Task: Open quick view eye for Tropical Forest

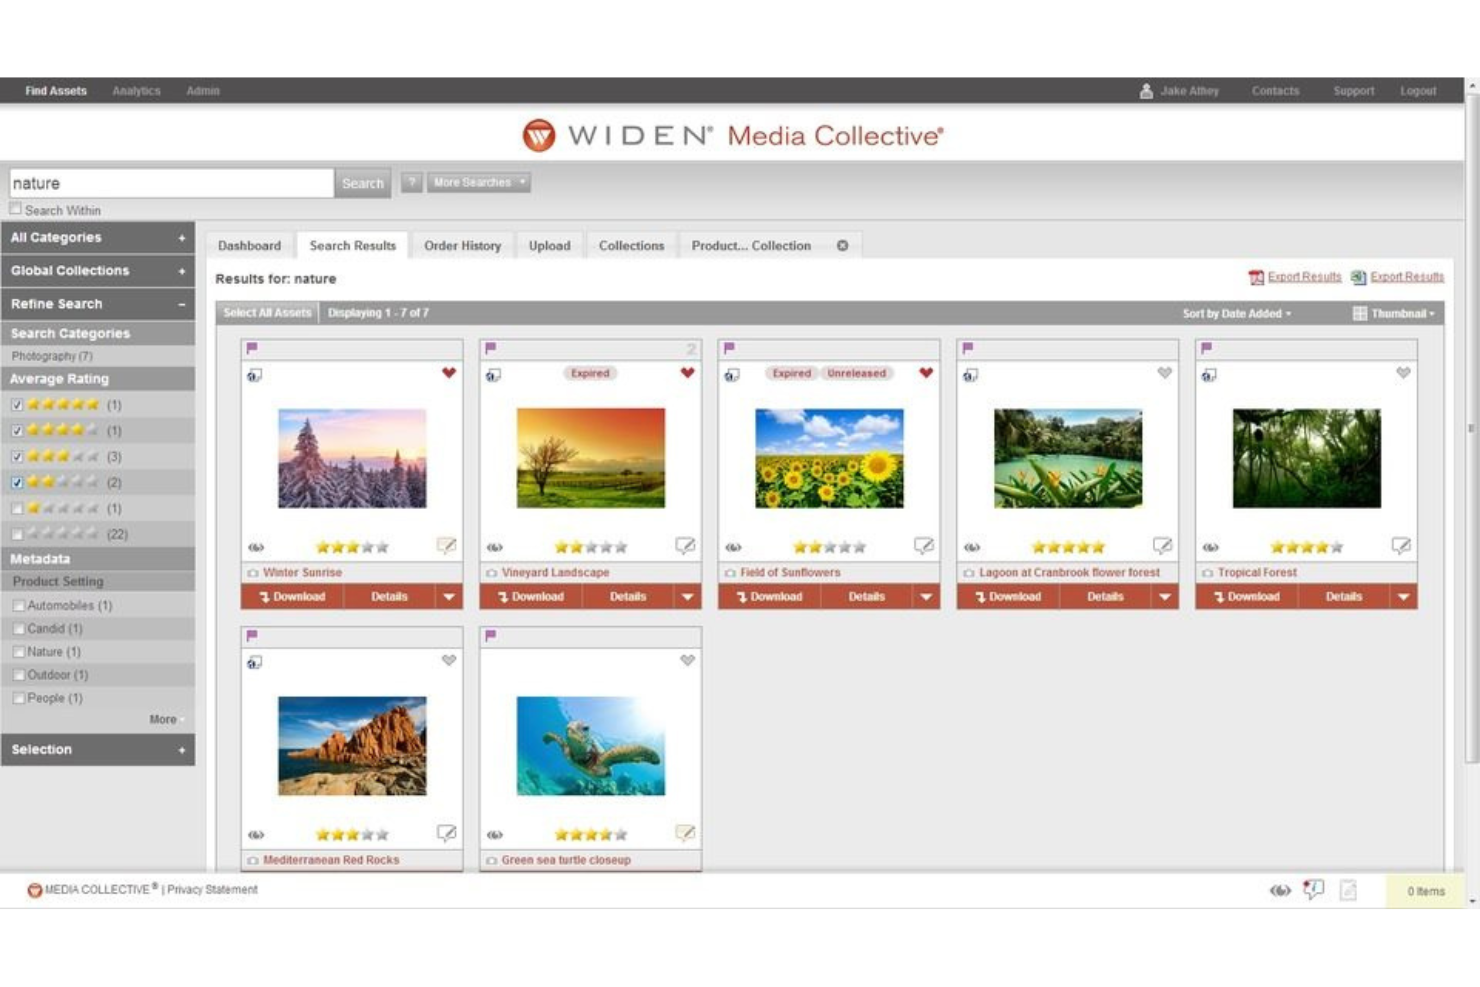Action: tap(1211, 547)
